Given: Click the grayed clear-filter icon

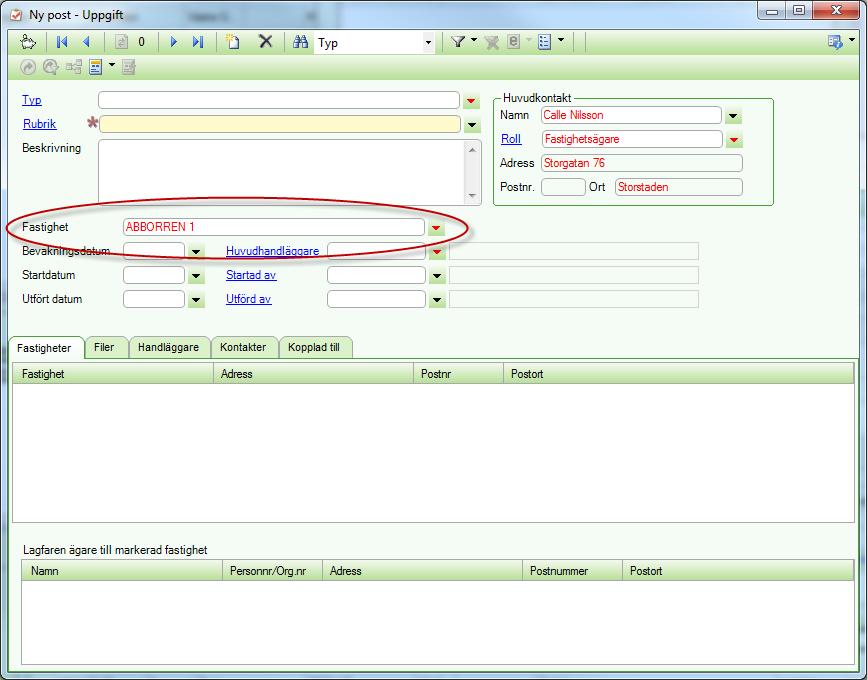Looking at the screenshot, I should tap(491, 43).
